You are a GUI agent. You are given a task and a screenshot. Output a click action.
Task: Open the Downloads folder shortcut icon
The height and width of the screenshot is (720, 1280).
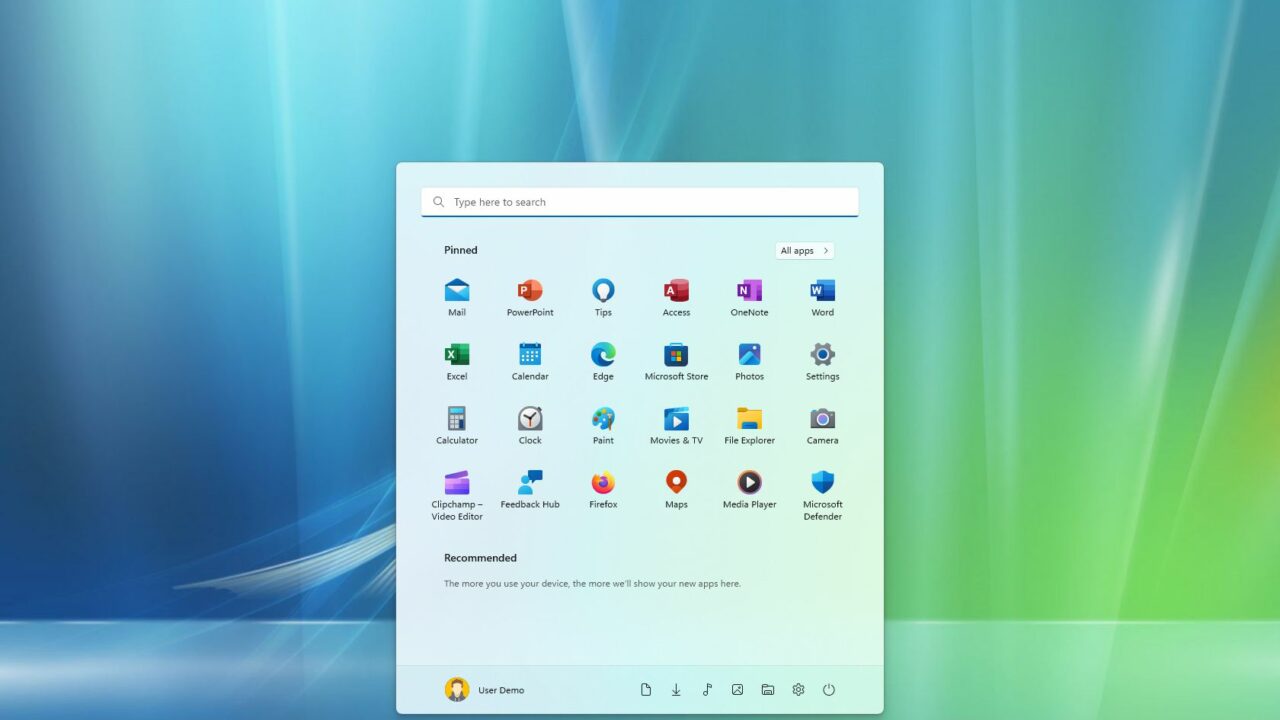[676, 690]
